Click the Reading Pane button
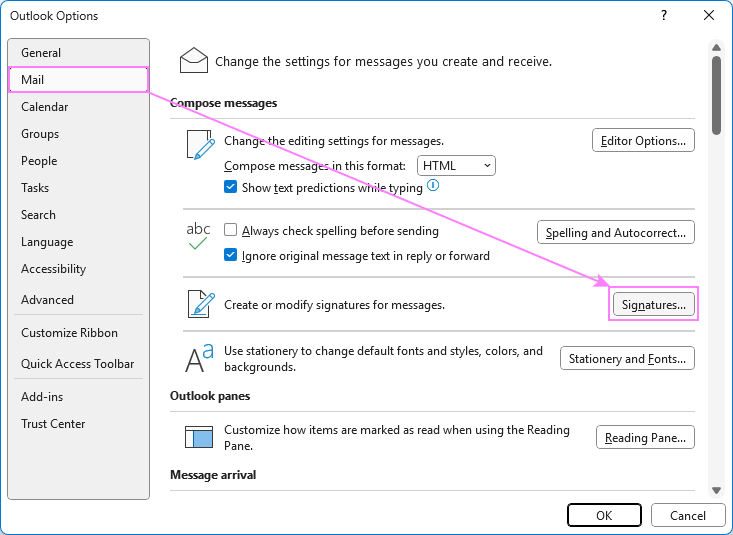 [x=645, y=437]
